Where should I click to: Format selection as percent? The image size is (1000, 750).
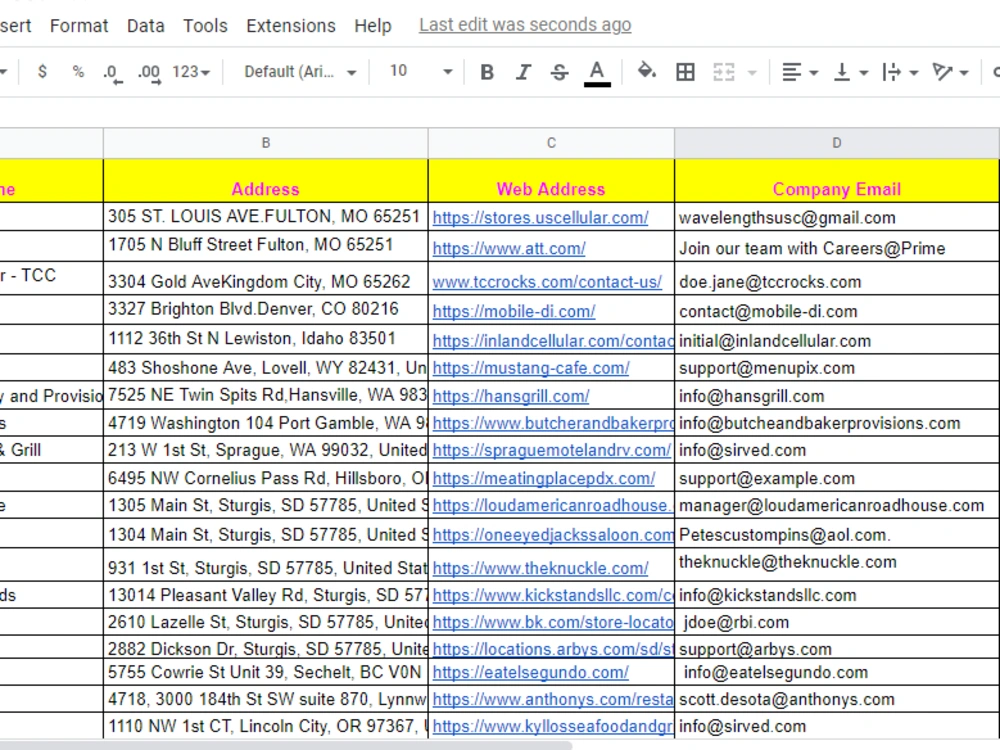coord(78,71)
